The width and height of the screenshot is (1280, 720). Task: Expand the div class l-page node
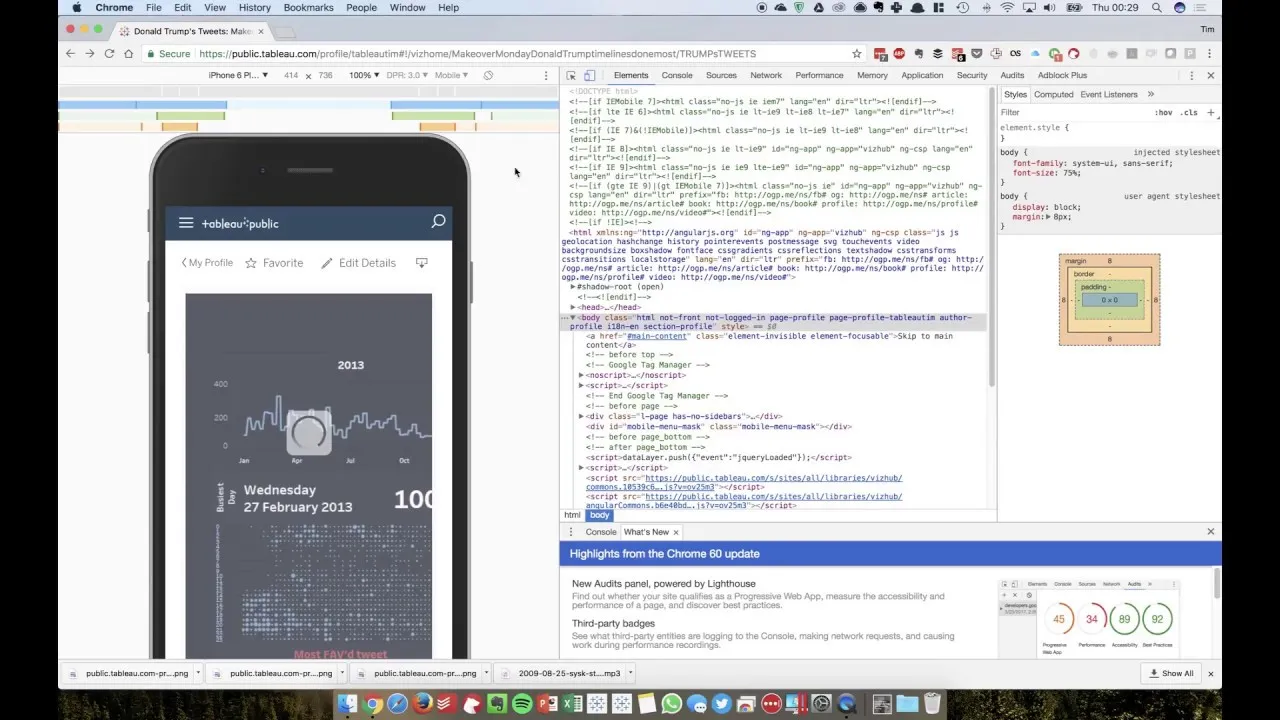pos(581,416)
